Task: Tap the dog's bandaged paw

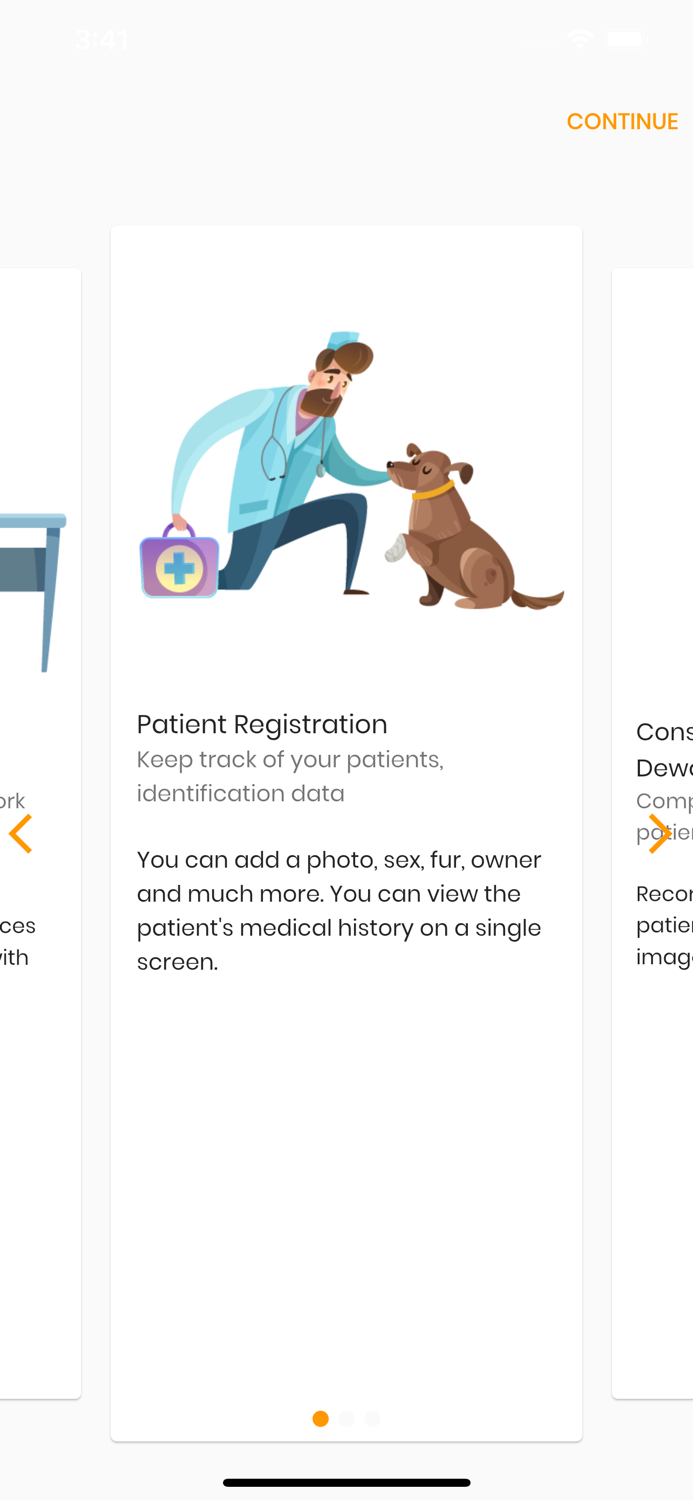Action: tap(399, 548)
